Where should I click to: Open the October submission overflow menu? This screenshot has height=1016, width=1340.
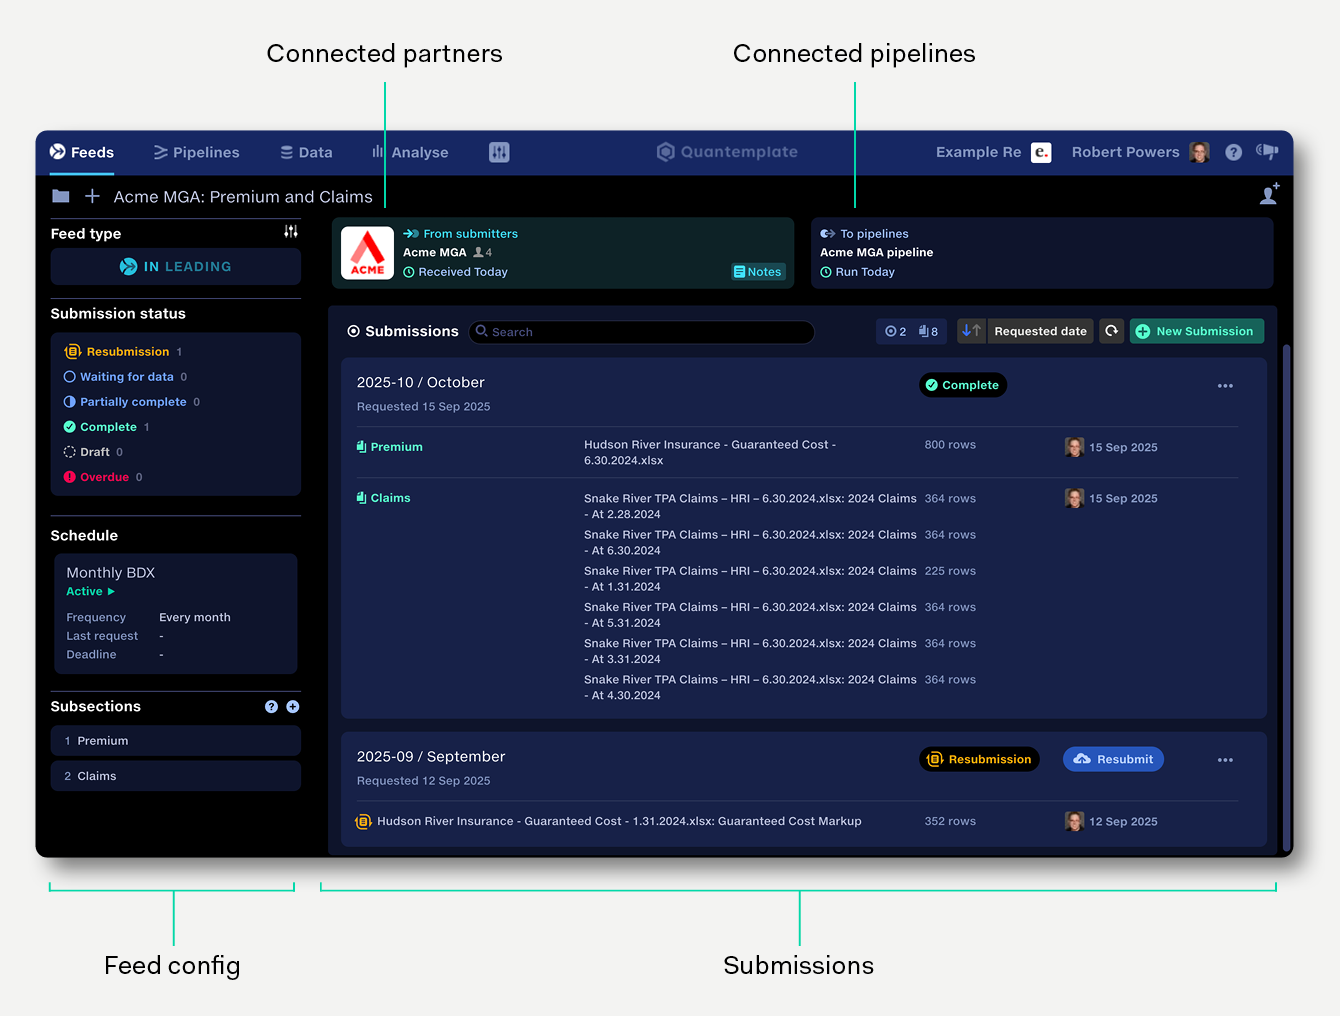[x=1225, y=385]
